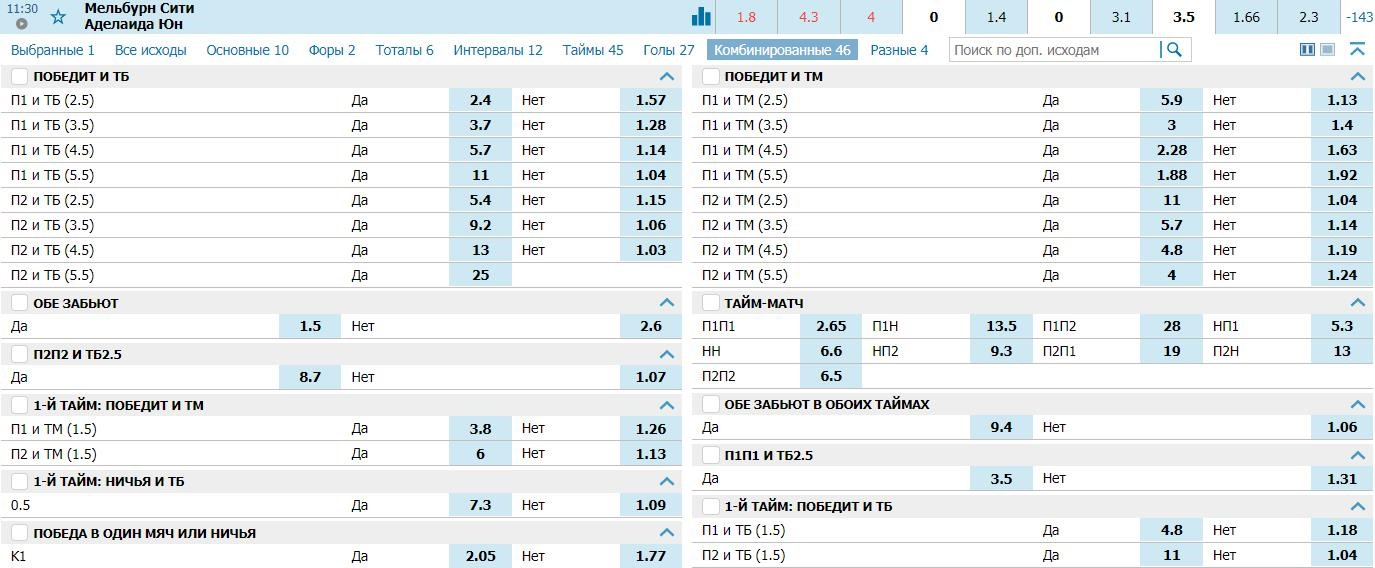Check the П2П2 И ТБ2.5 checkbox
The width and height of the screenshot is (1375, 568).
(x=20, y=354)
